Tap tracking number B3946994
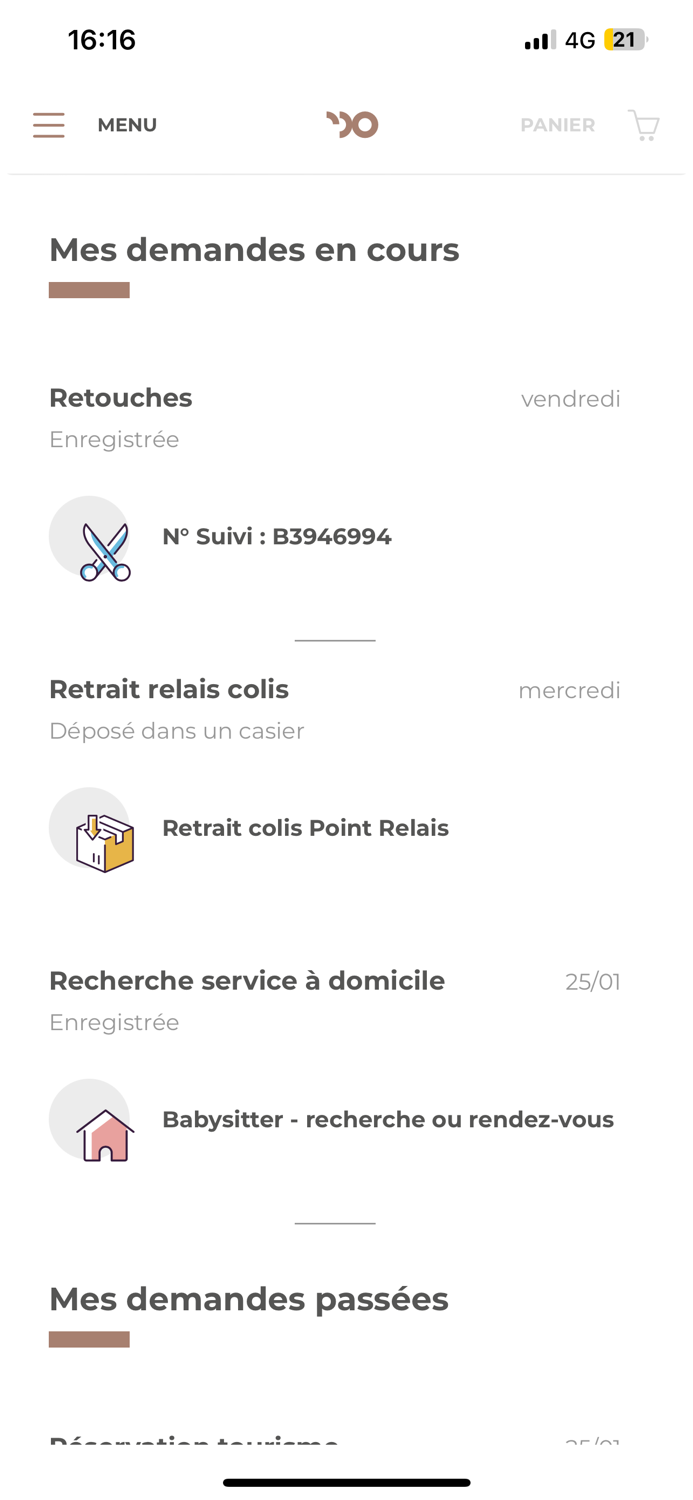 click(x=277, y=537)
